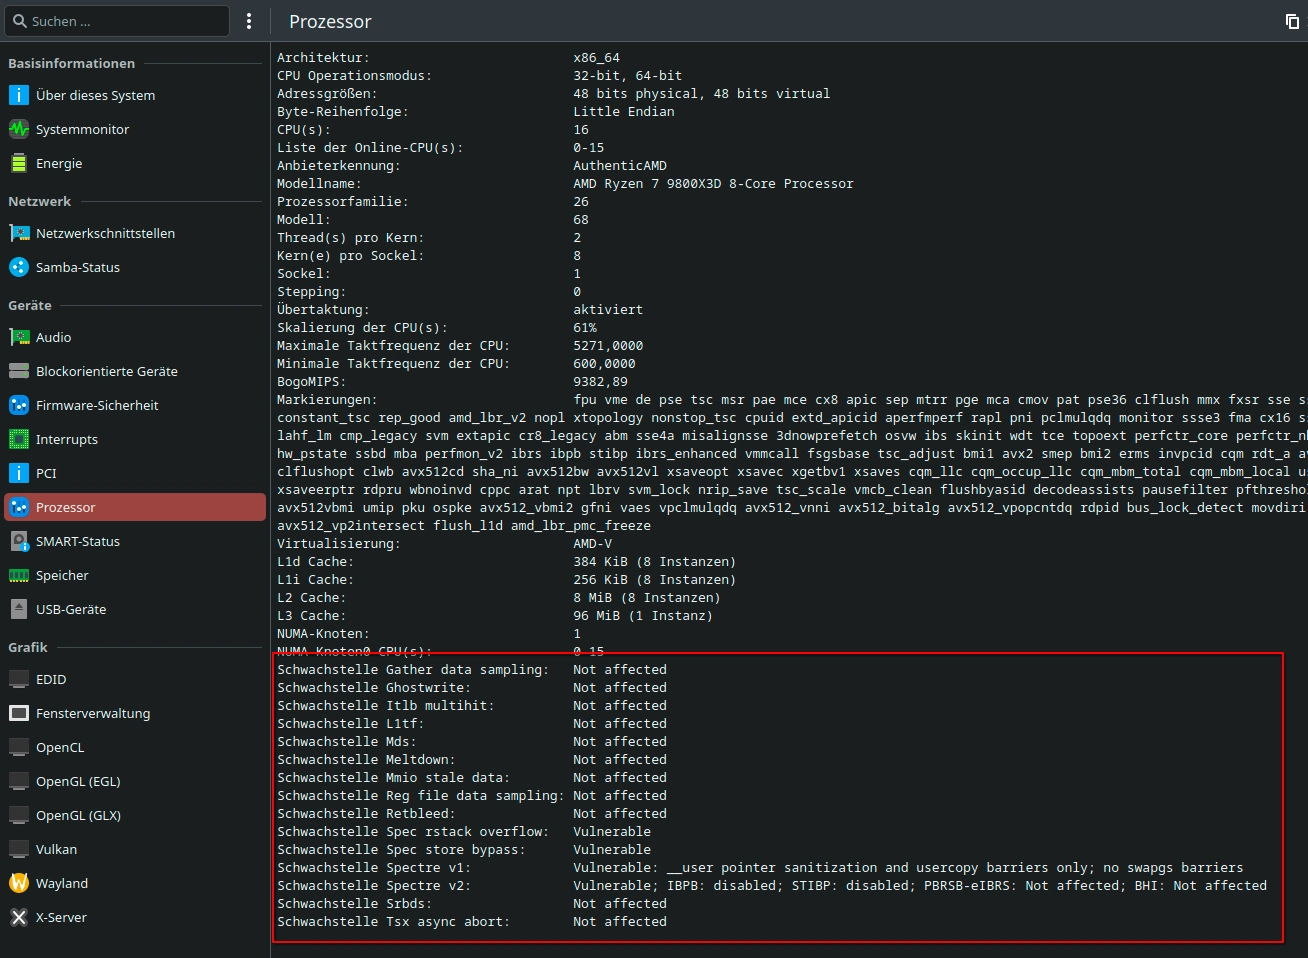Click the OpenCL icon
This screenshot has height=958, width=1308.
click(19, 747)
